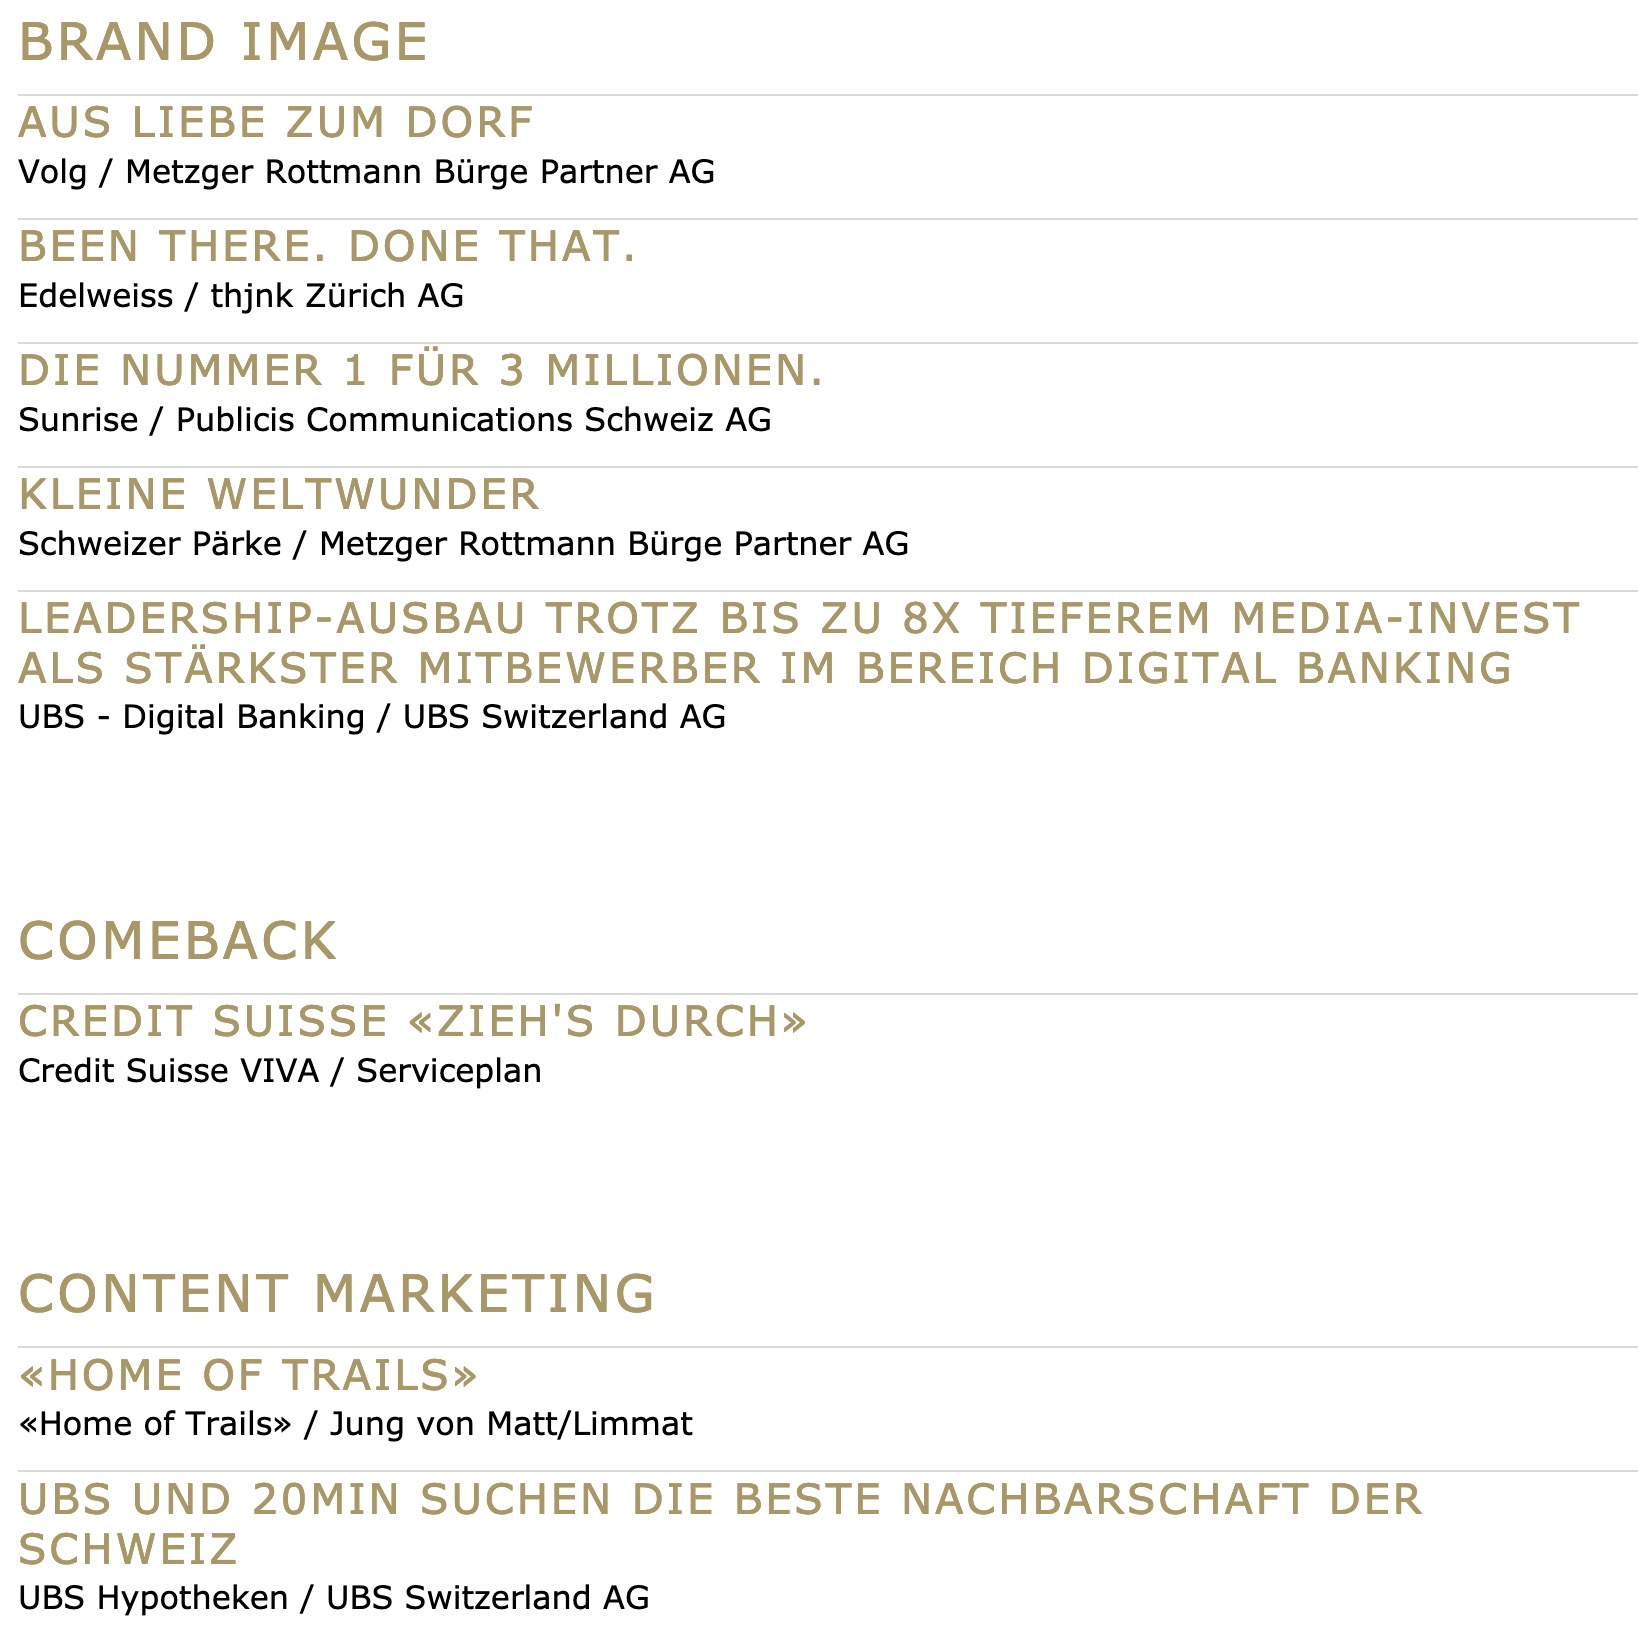Click "Volg / Metzger Rottmann Bürge Partner AG"
The width and height of the screenshot is (1638, 1630).
pyautogui.click(x=367, y=172)
